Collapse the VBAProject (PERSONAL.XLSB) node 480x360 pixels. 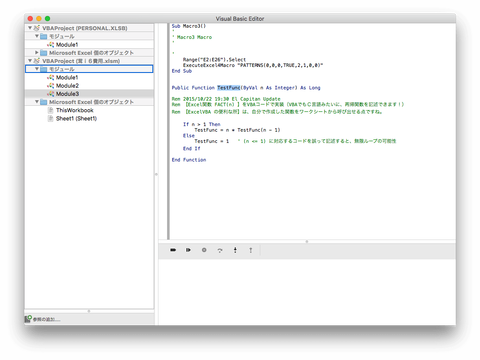point(30,28)
